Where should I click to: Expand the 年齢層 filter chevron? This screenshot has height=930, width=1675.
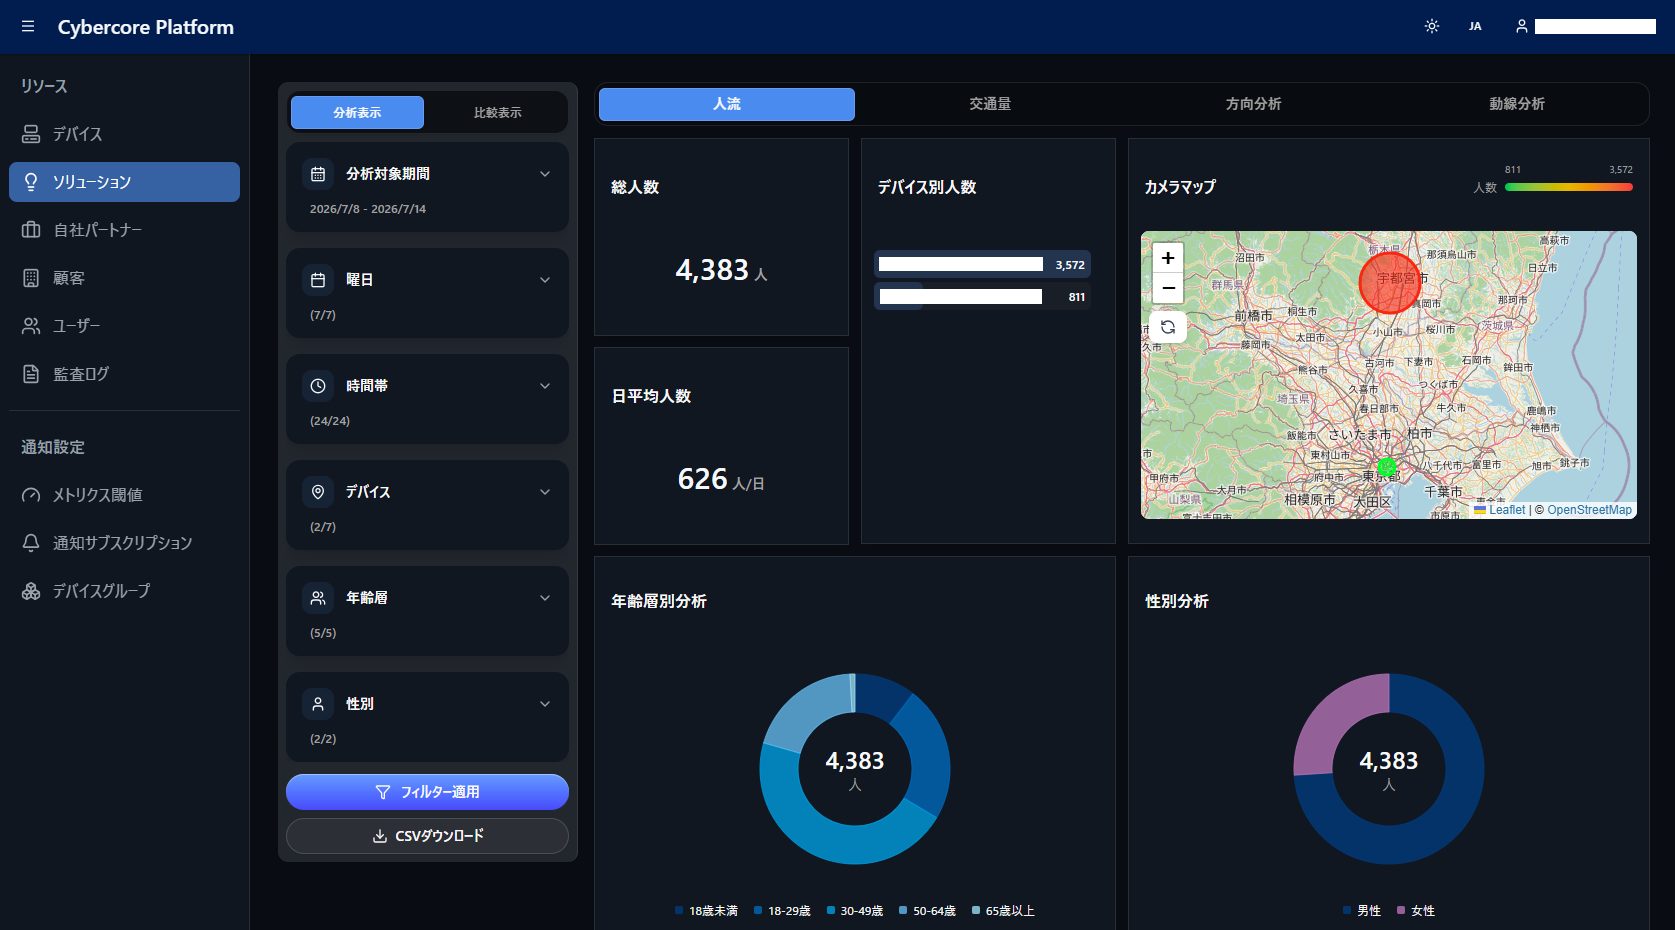pos(545,598)
